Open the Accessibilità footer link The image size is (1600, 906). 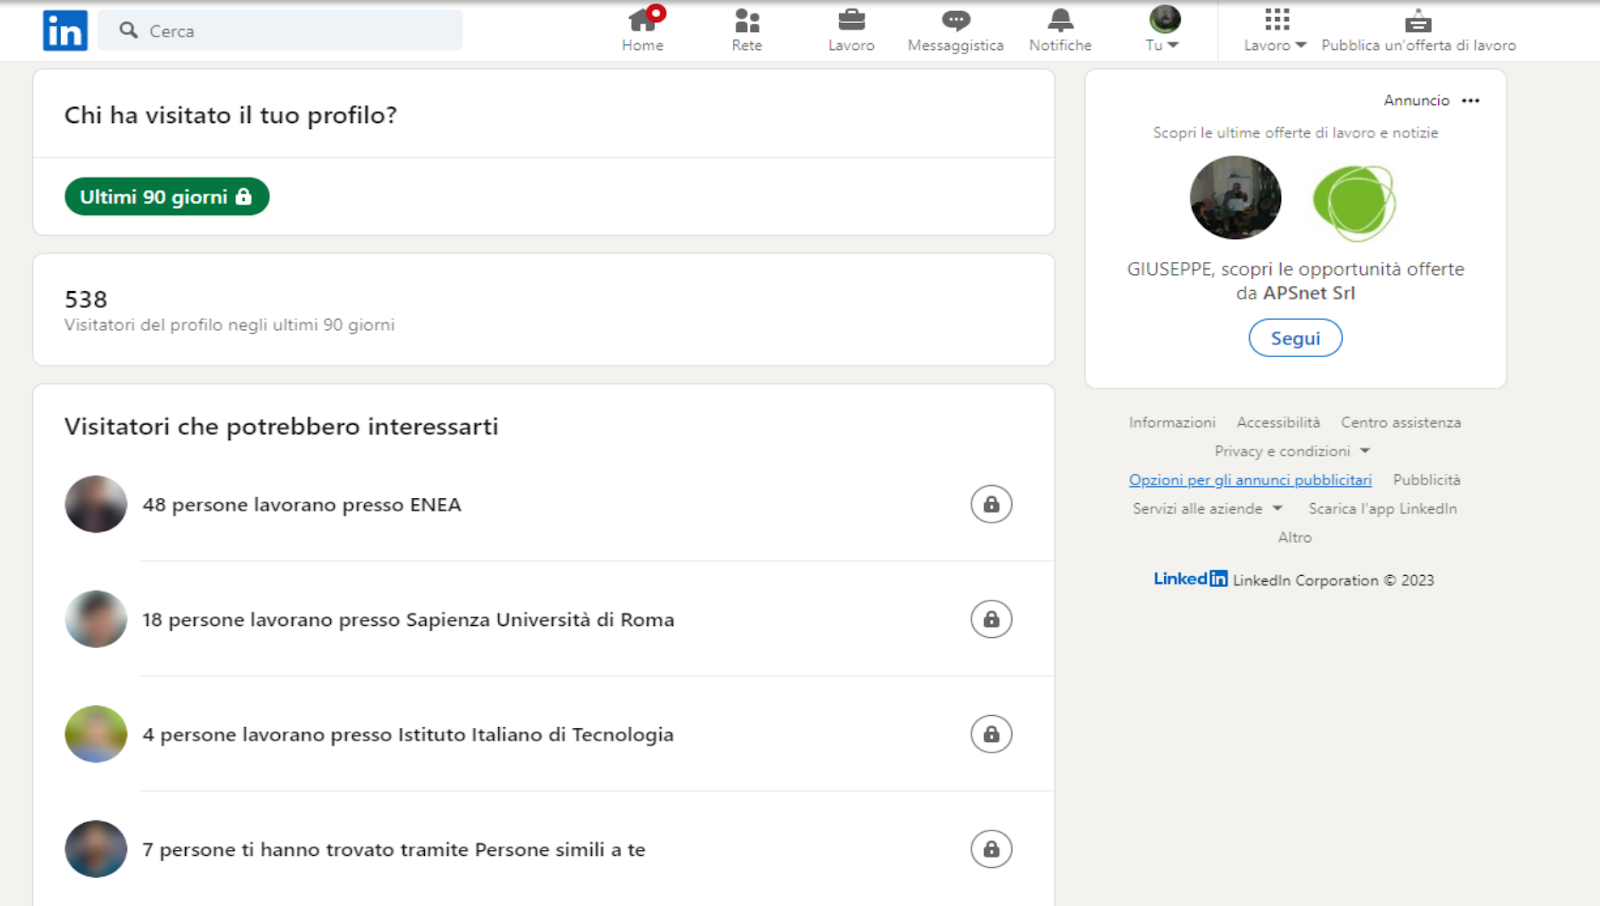(x=1278, y=423)
